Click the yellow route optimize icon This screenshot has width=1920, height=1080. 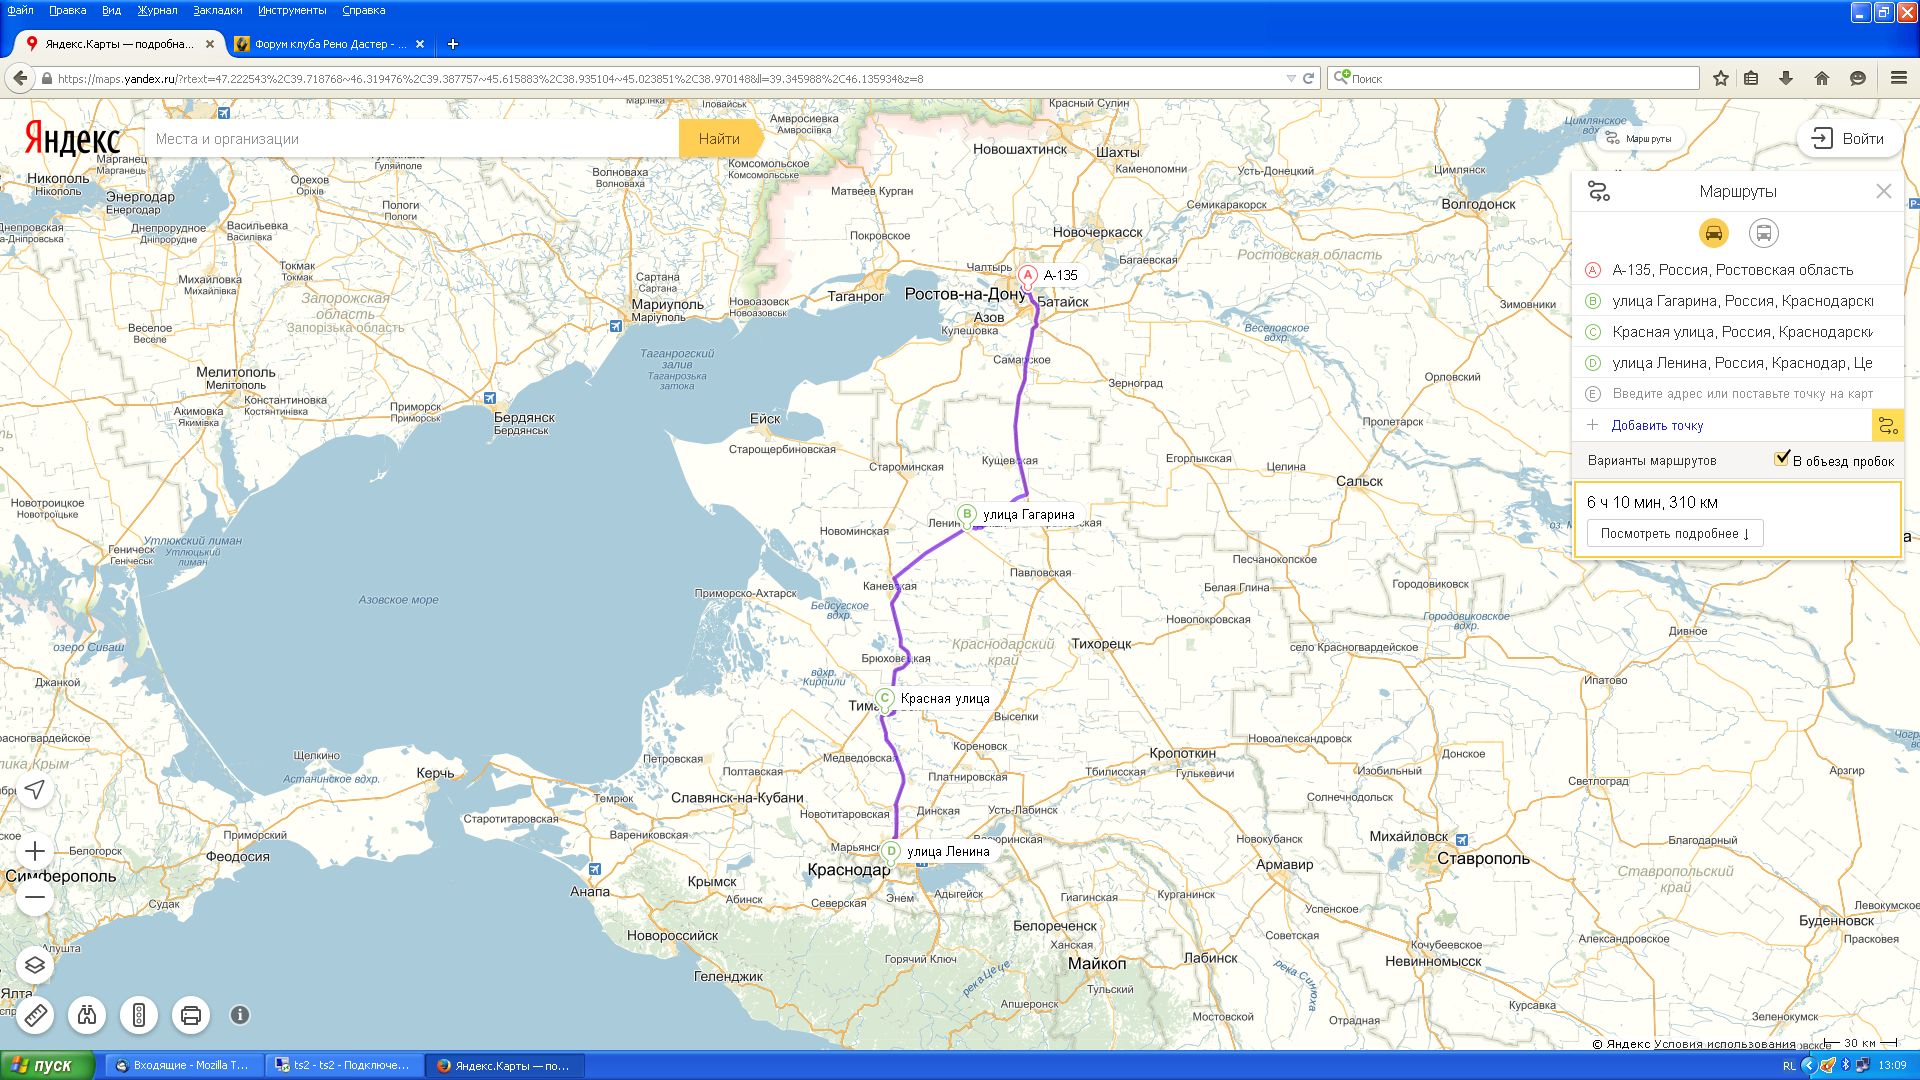coord(1887,426)
